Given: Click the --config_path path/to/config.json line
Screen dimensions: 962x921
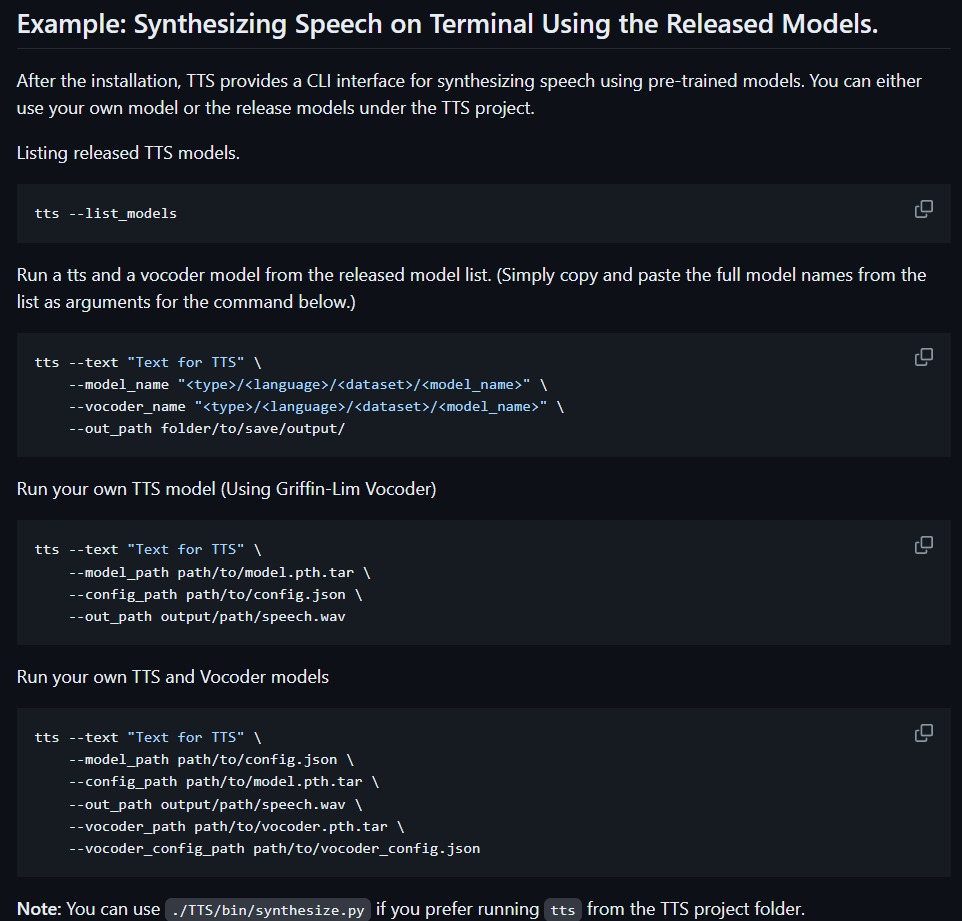Looking at the screenshot, I should click(x=215, y=595).
